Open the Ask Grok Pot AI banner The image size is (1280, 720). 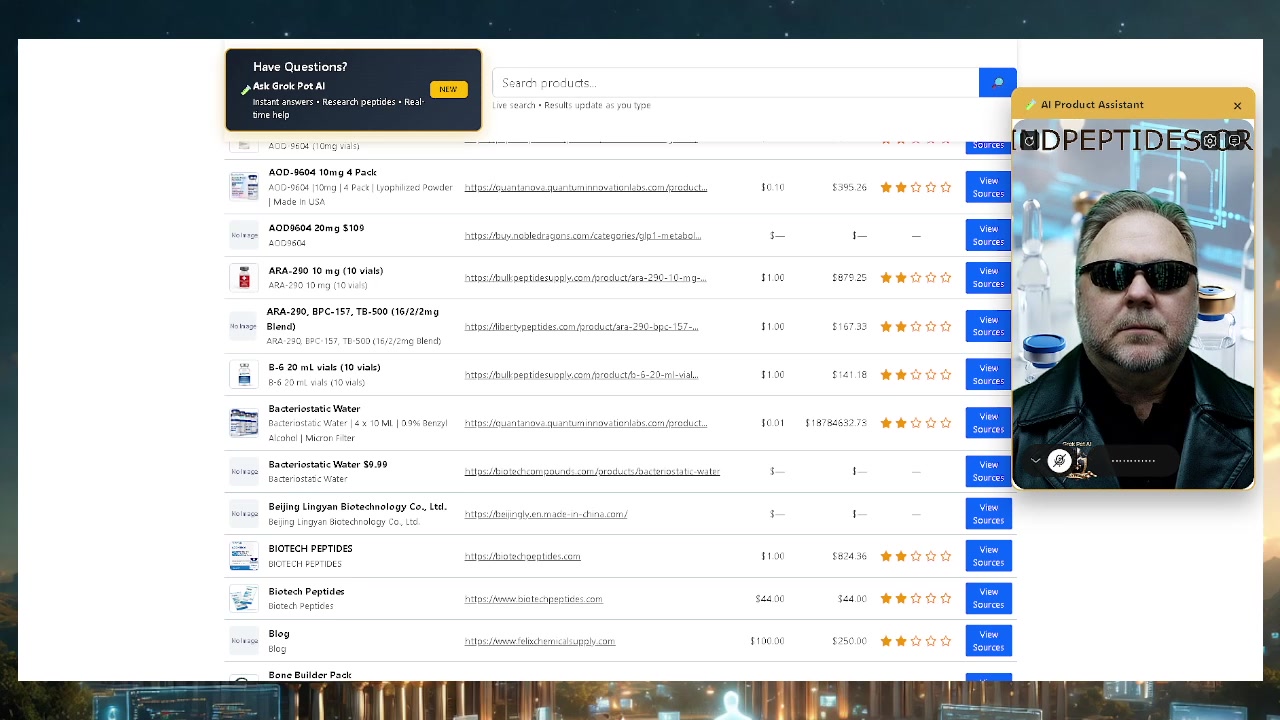coord(353,90)
